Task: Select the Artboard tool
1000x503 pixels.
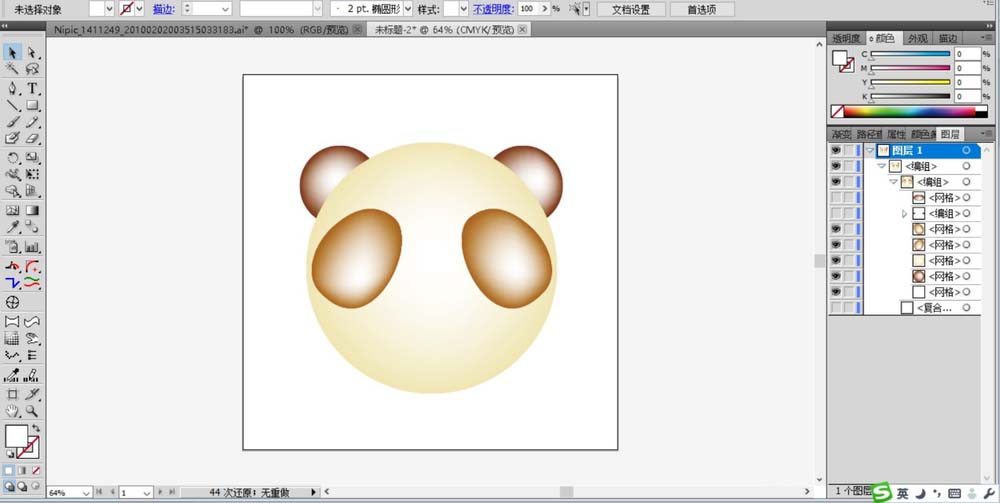Action: (12, 395)
